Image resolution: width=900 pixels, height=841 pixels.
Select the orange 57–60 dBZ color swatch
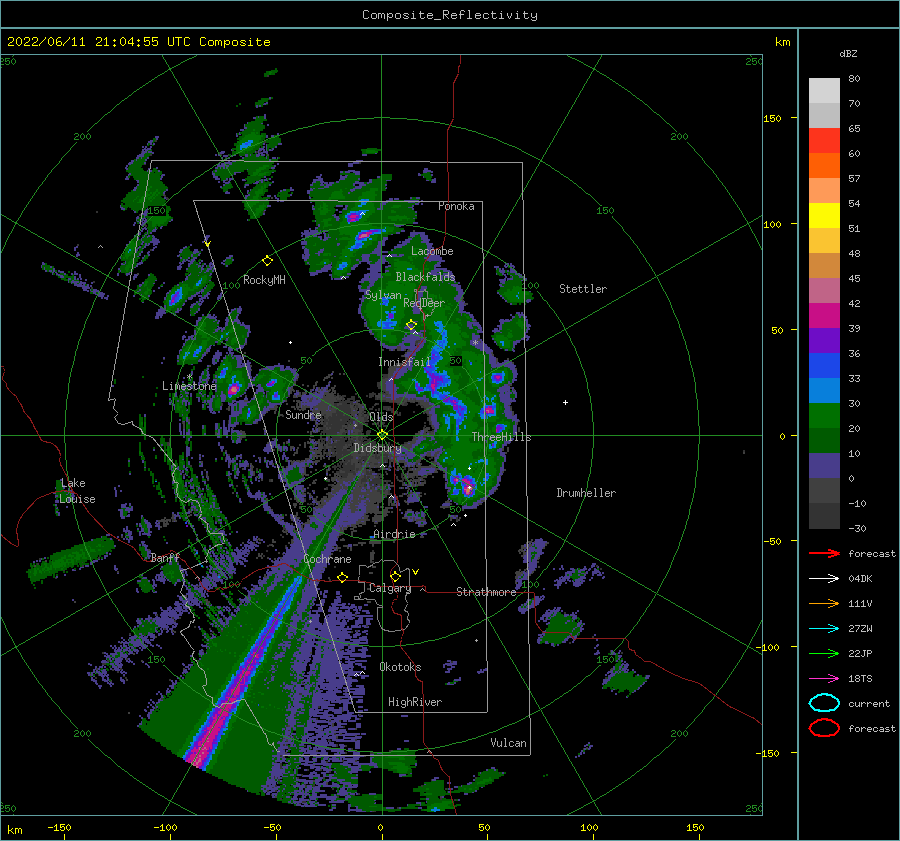tap(824, 165)
